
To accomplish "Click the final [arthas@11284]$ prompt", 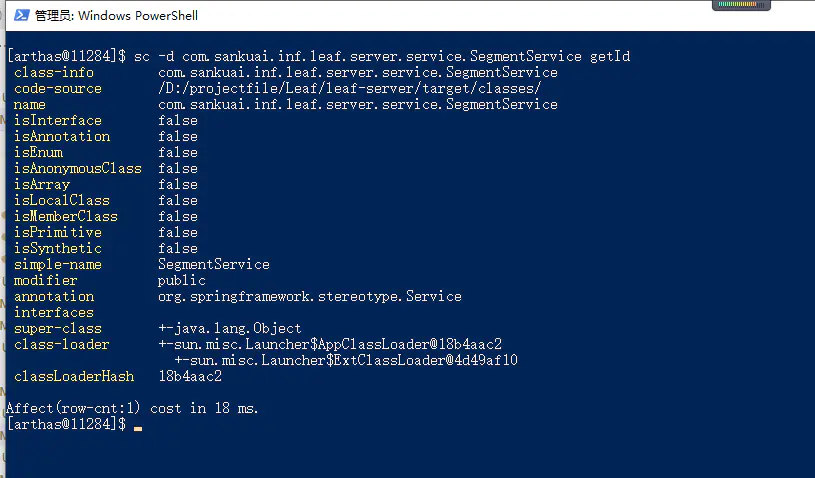I will [x=66, y=424].
